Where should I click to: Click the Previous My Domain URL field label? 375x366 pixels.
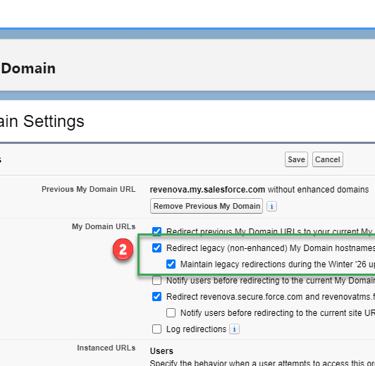[88, 189]
